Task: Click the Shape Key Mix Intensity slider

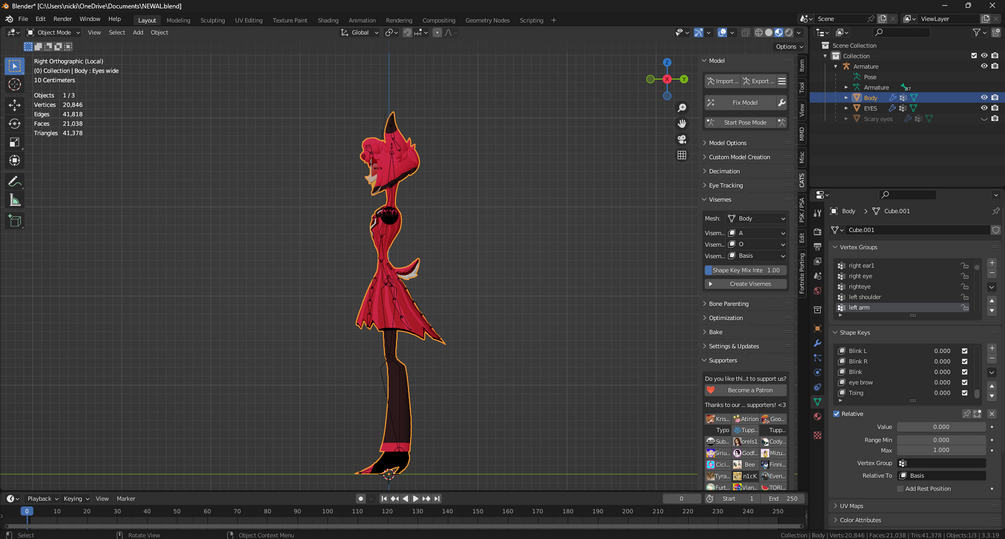Action: [745, 270]
